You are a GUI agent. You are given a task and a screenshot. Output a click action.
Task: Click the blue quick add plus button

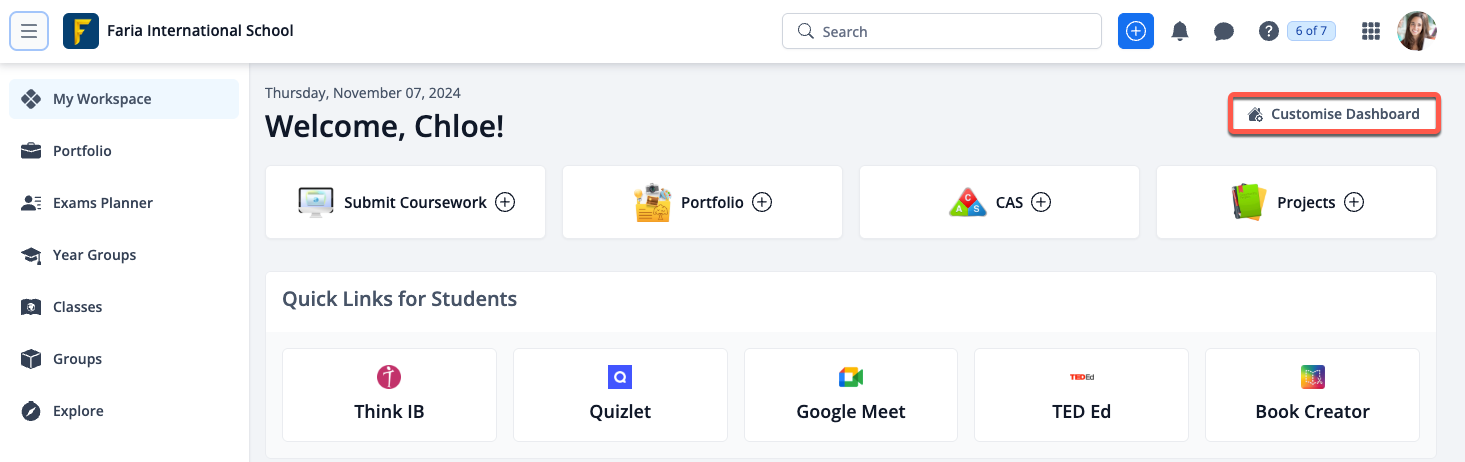(1136, 31)
